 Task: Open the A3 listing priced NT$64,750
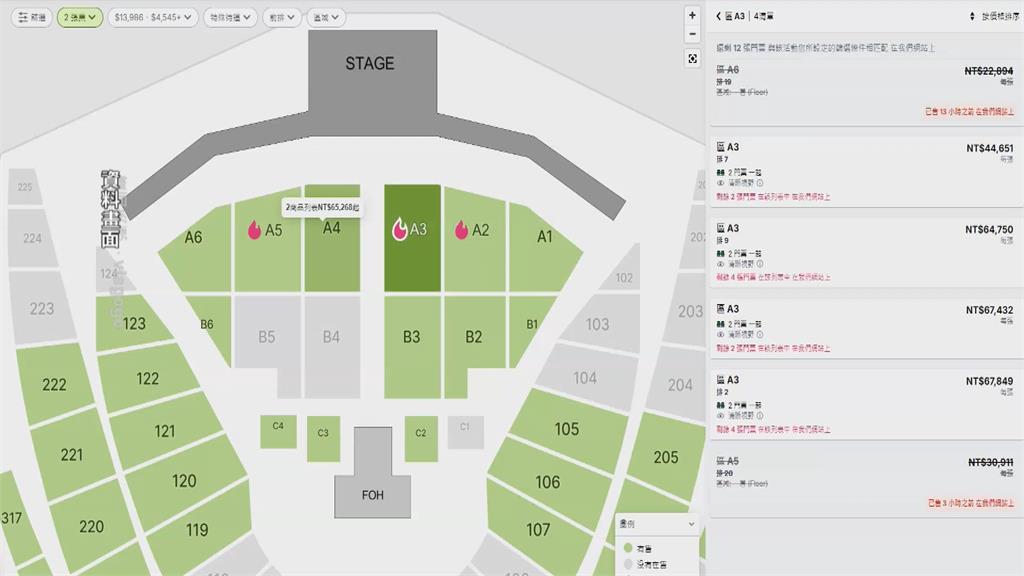(865, 253)
